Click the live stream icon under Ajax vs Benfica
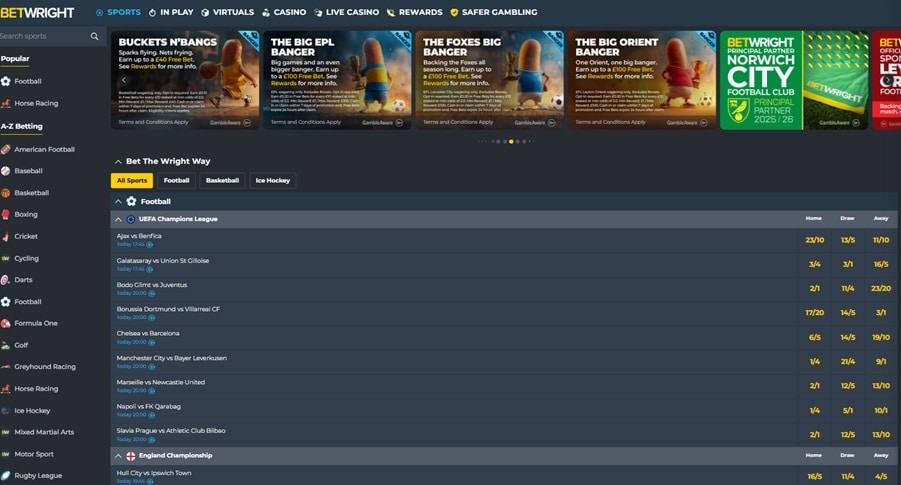The height and width of the screenshot is (485, 901). [x=149, y=245]
